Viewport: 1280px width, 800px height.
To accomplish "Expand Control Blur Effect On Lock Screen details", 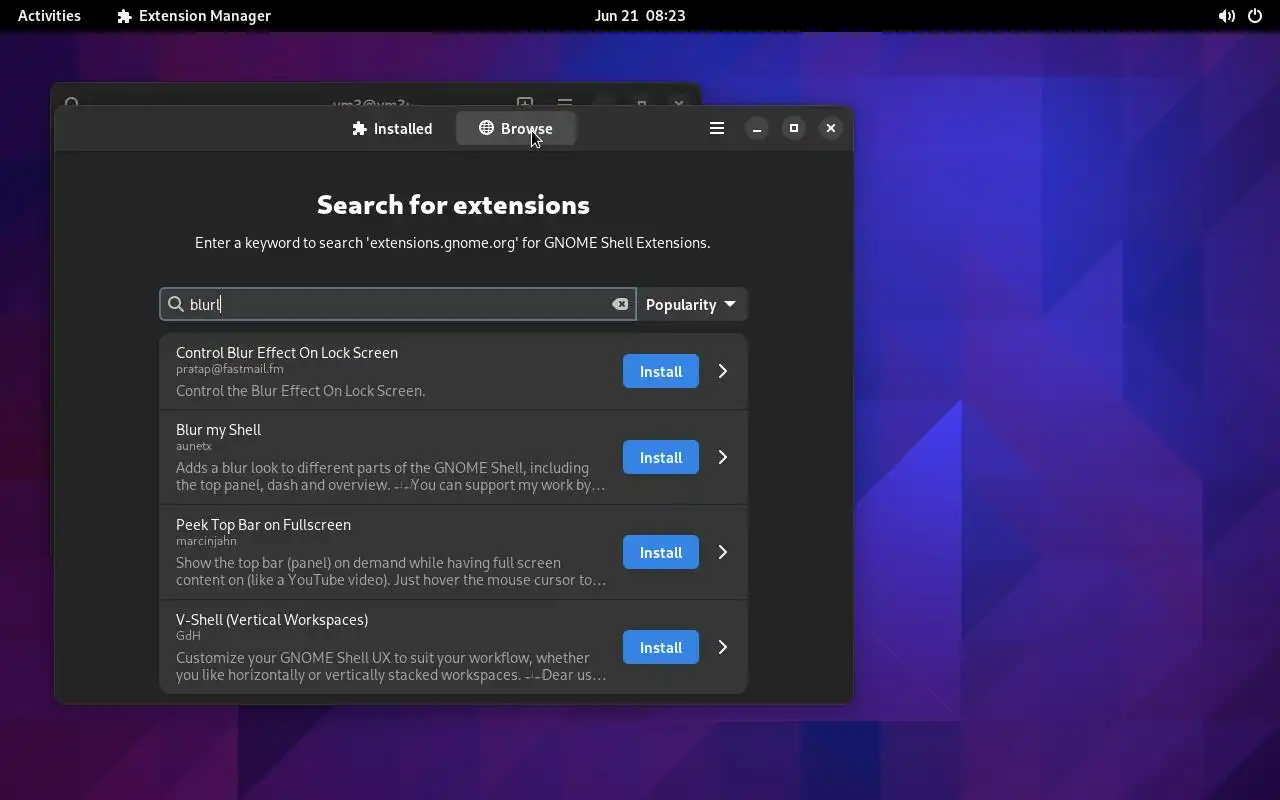I will tap(723, 371).
